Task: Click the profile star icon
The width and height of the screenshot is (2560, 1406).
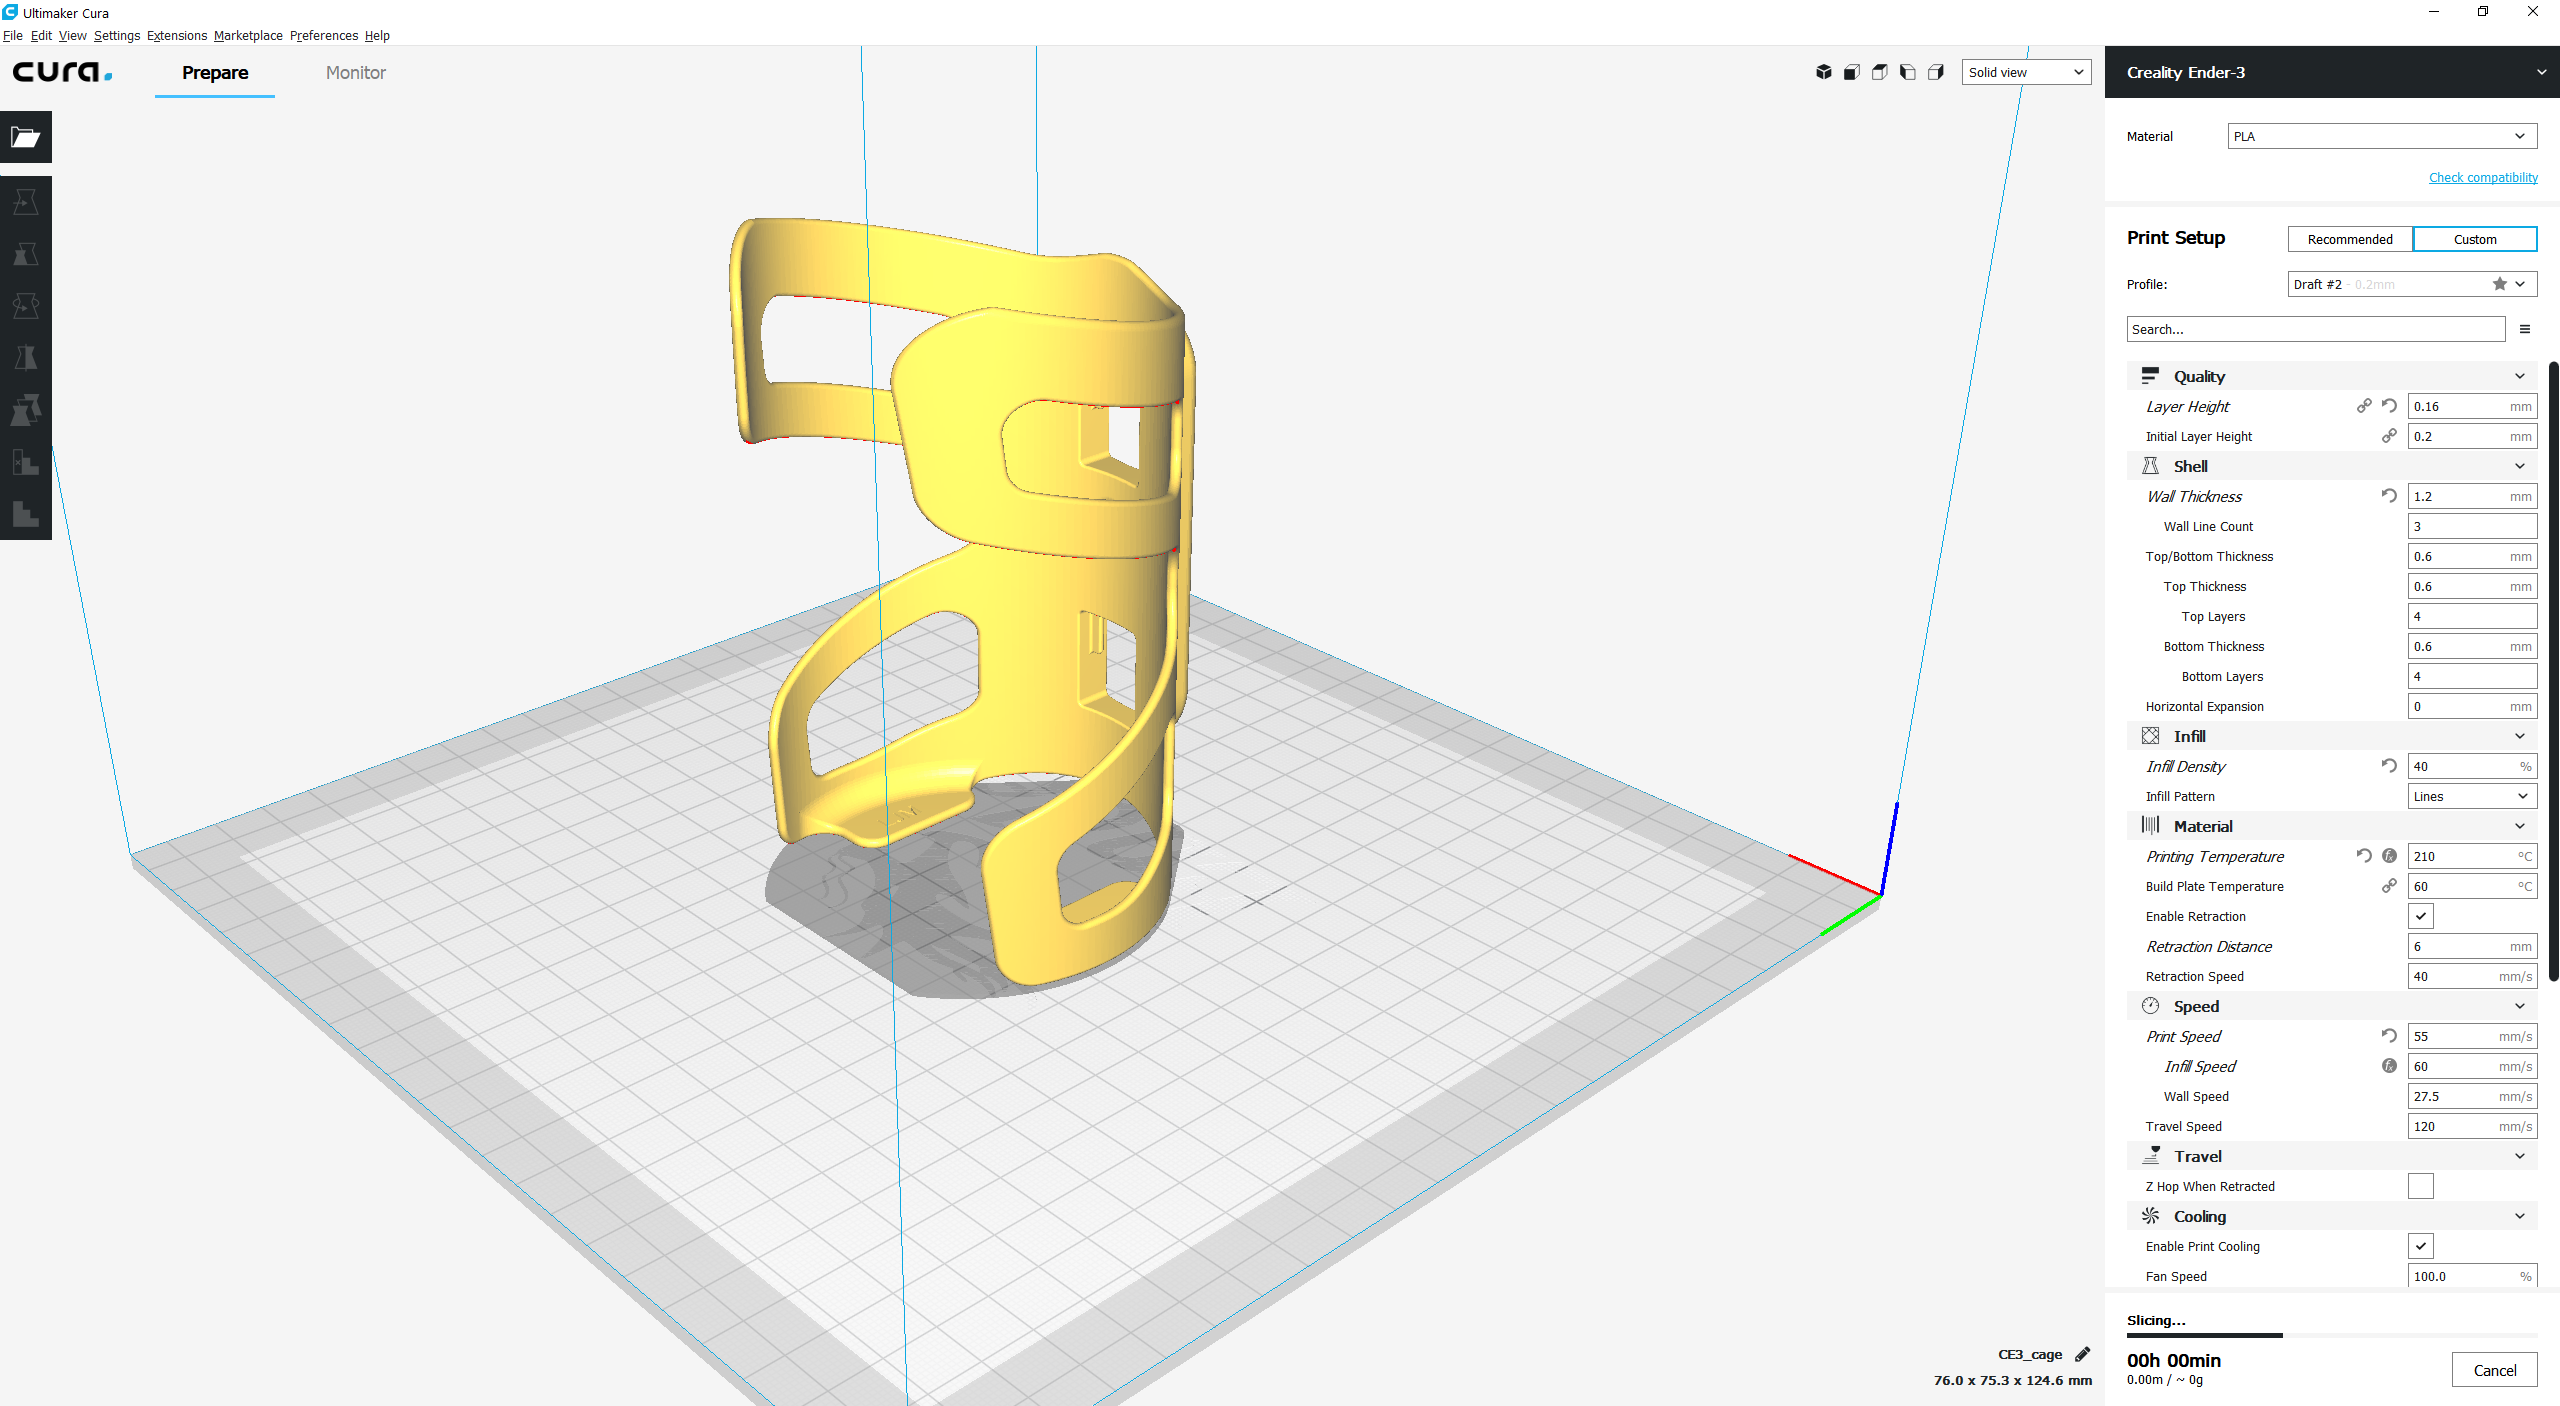Action: (x=2500, y=284)
